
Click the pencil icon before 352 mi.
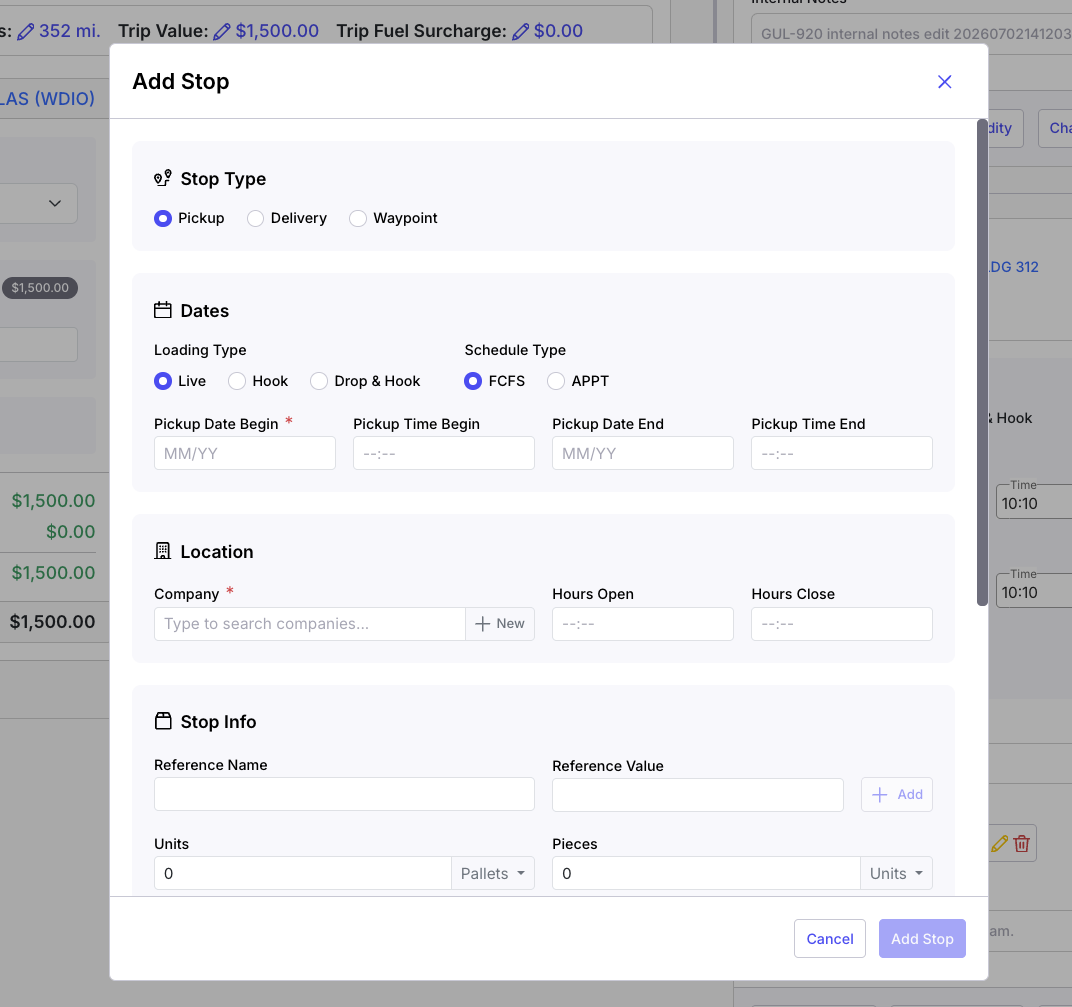[25, 31]
